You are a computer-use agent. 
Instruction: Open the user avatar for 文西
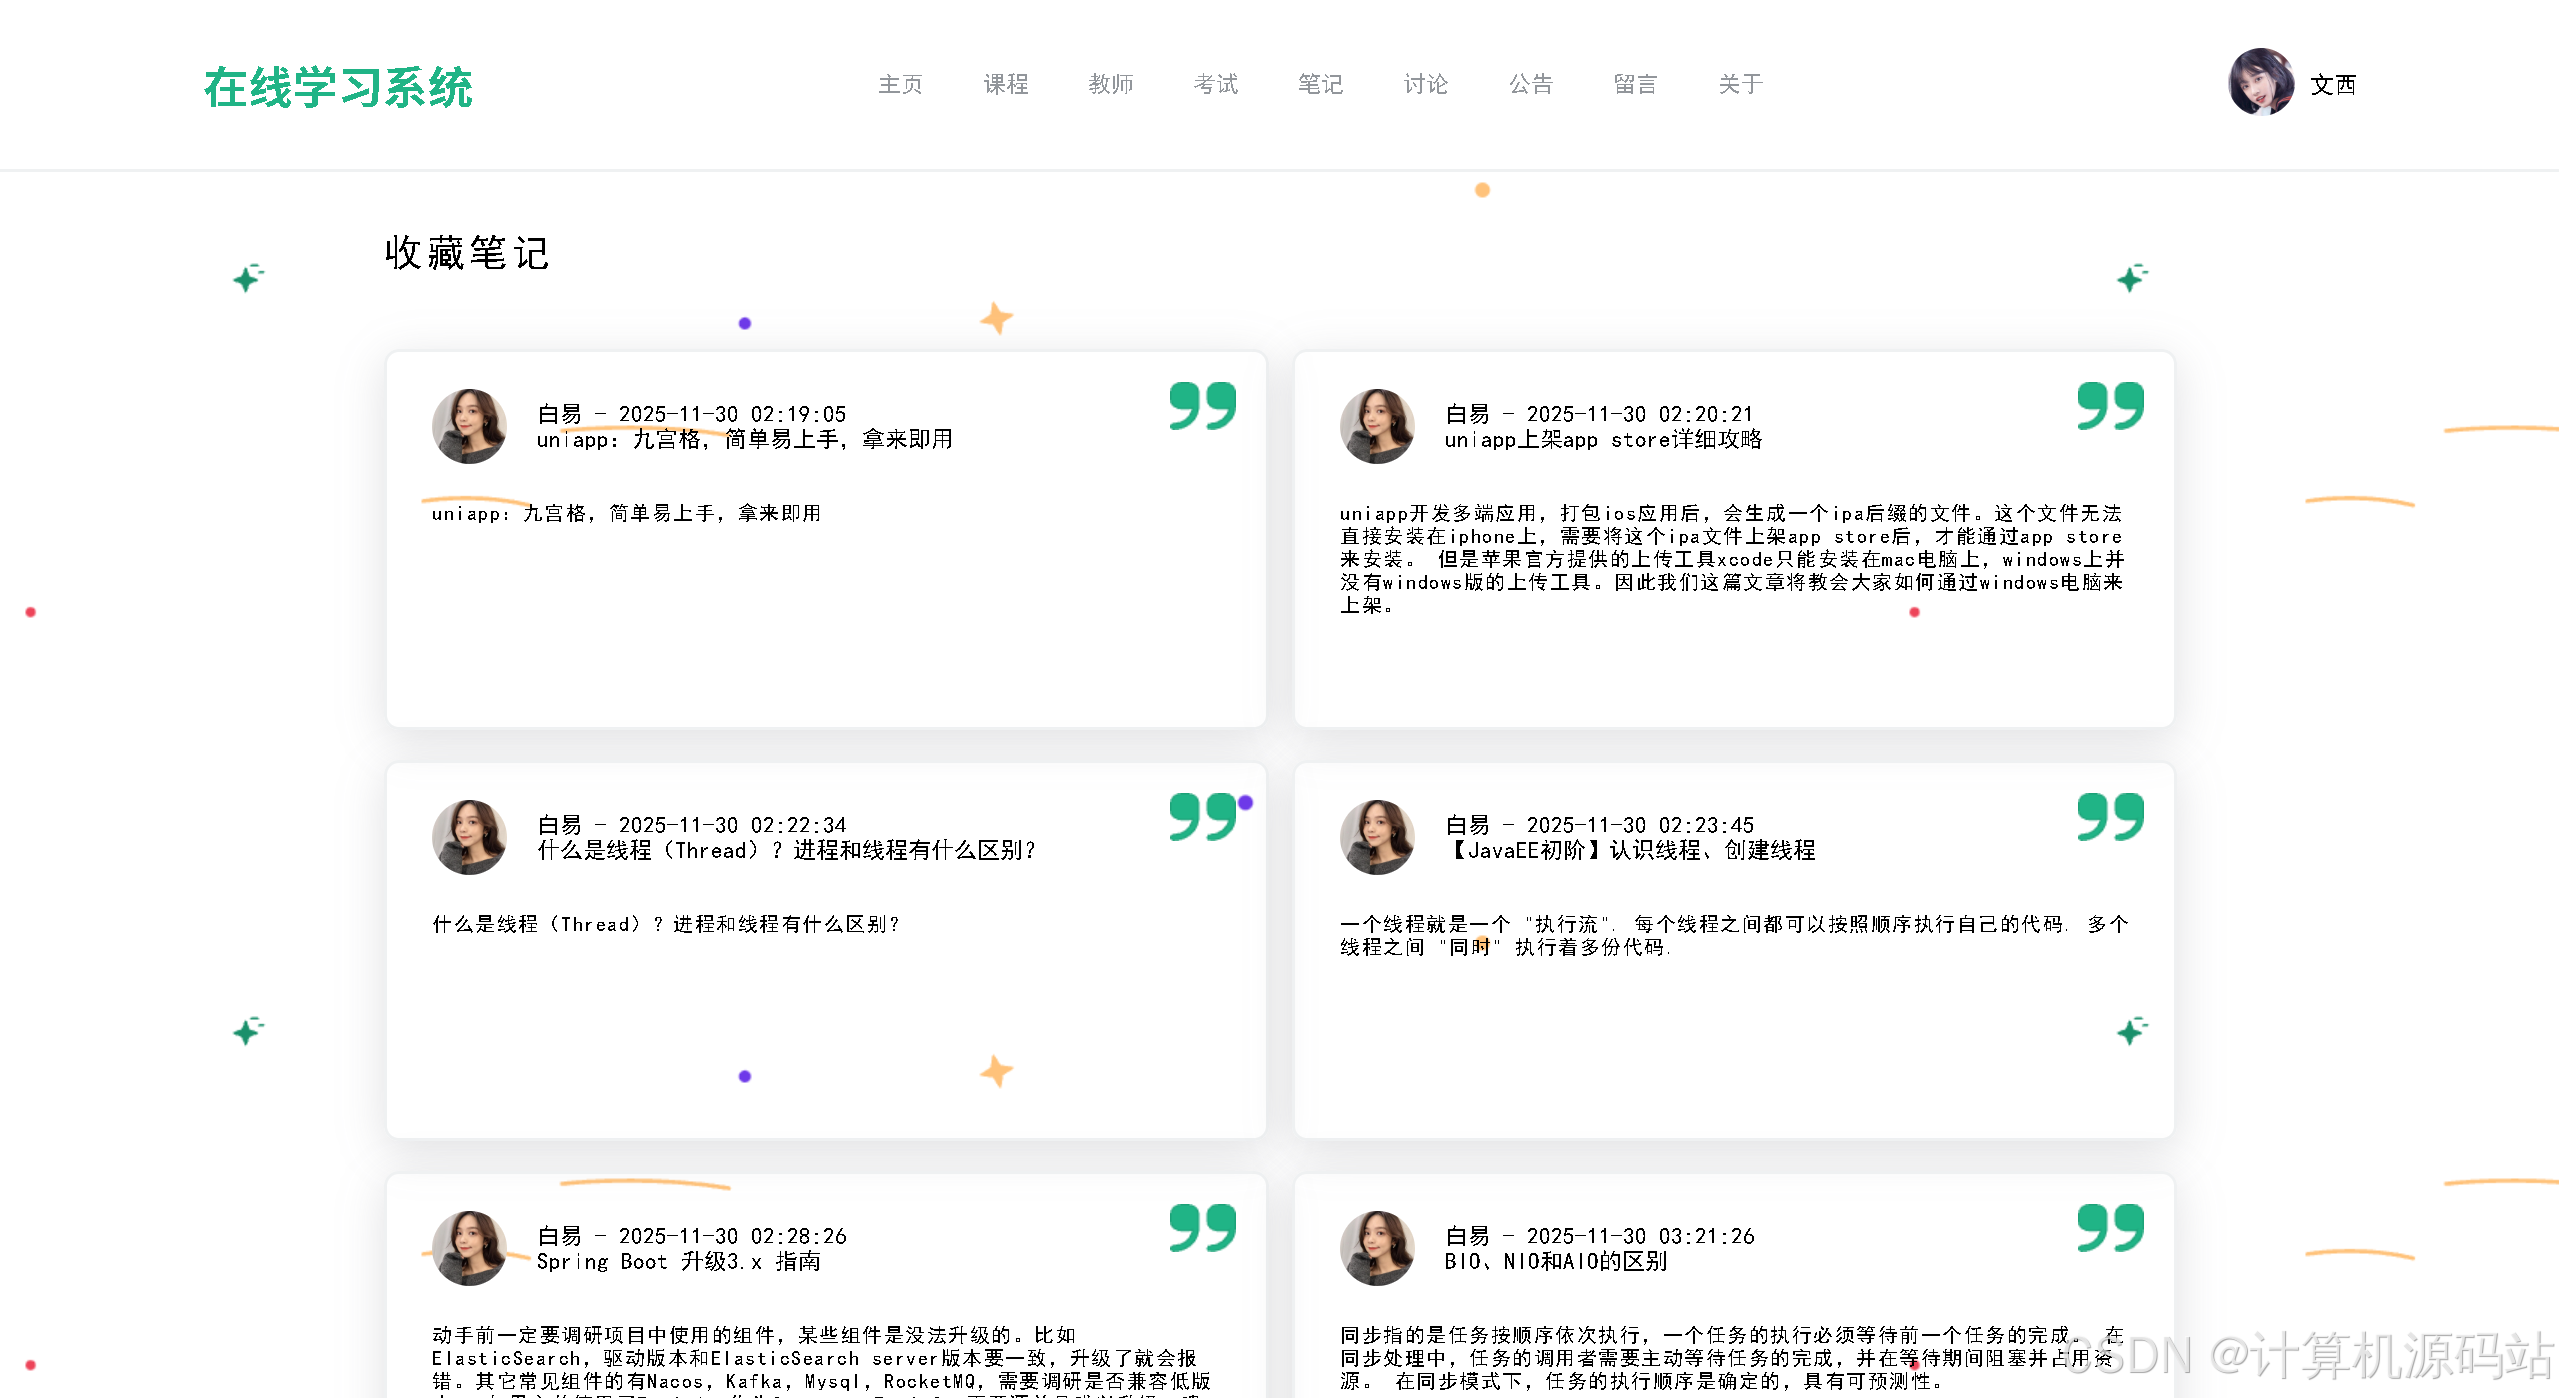click(x=2264, y=84)
